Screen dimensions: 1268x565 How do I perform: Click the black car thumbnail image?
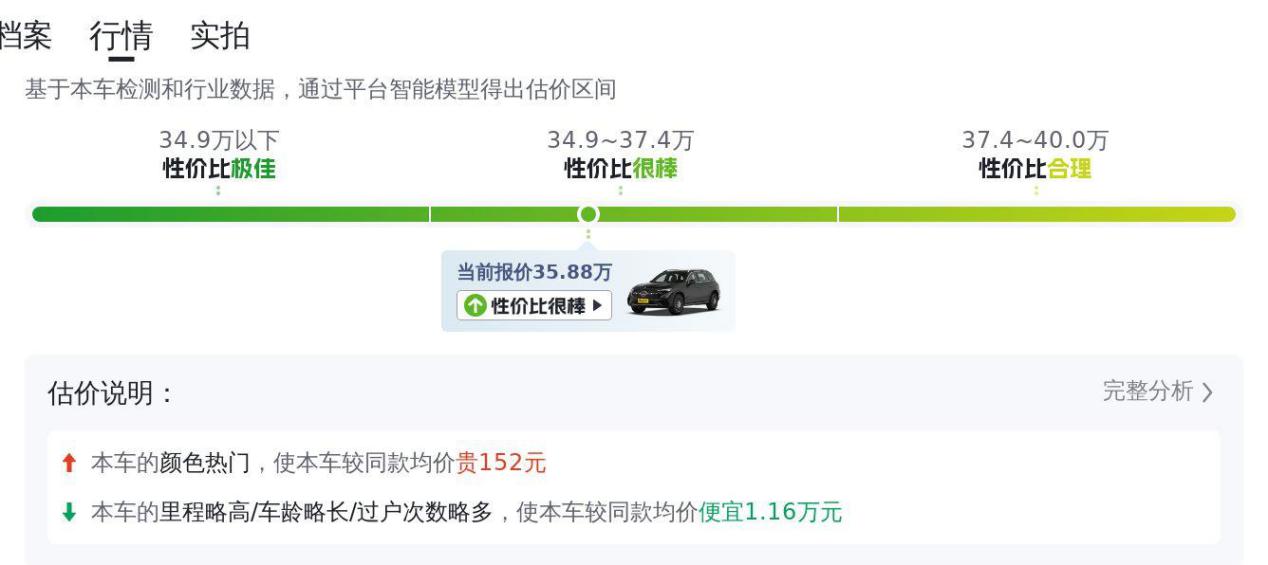673,290
